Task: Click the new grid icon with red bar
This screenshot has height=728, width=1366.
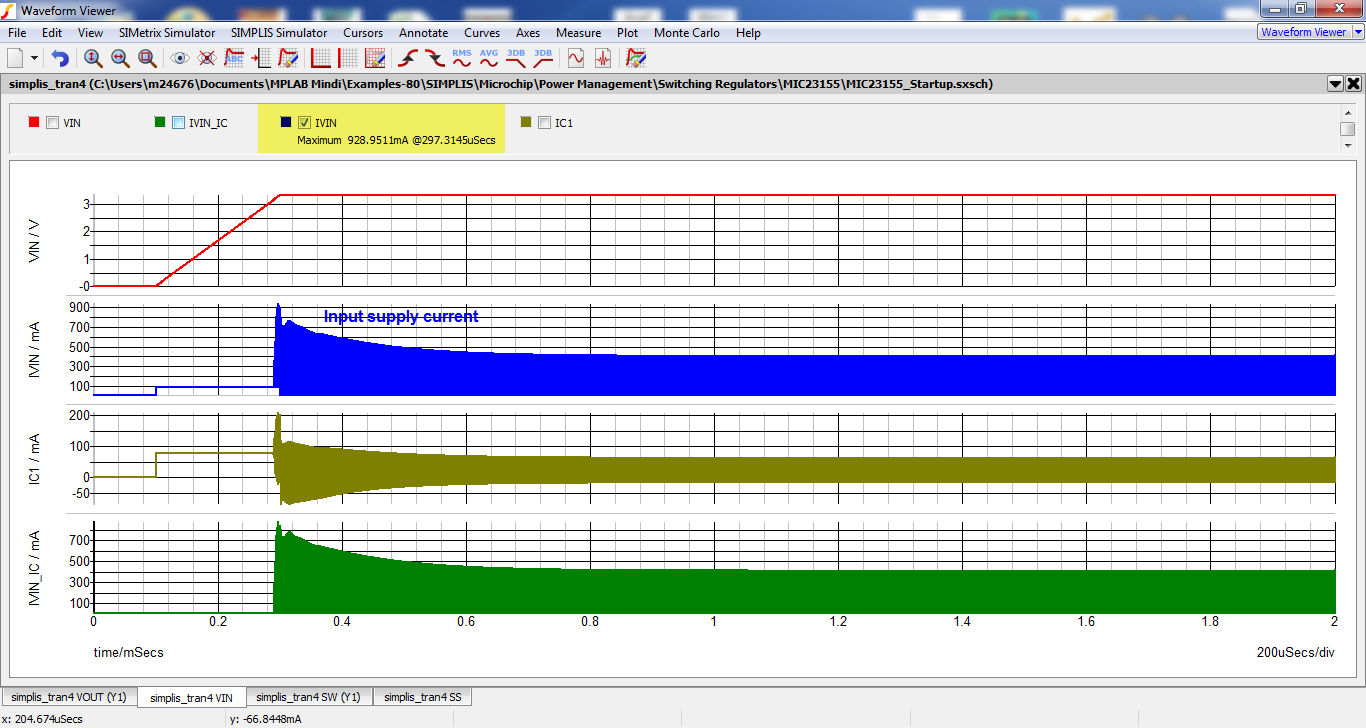Action: click(x=348, y=58)
